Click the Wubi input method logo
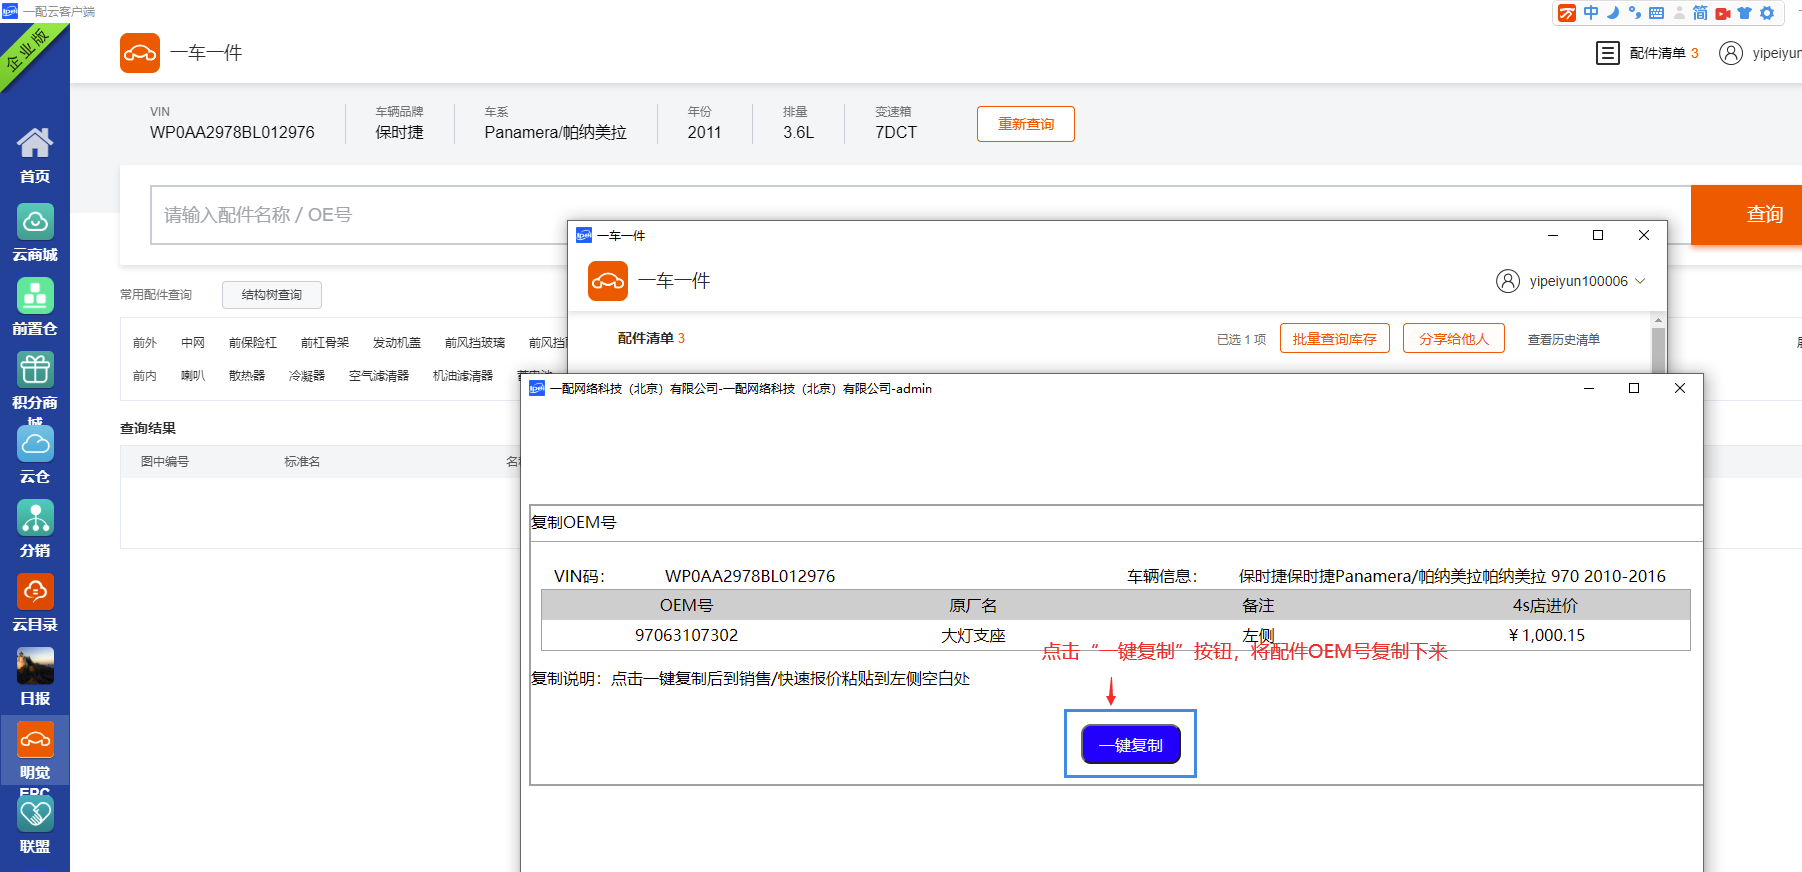Image resolution: width=1802 pixels, height=872 pixels. click(x=1567, y=13)
